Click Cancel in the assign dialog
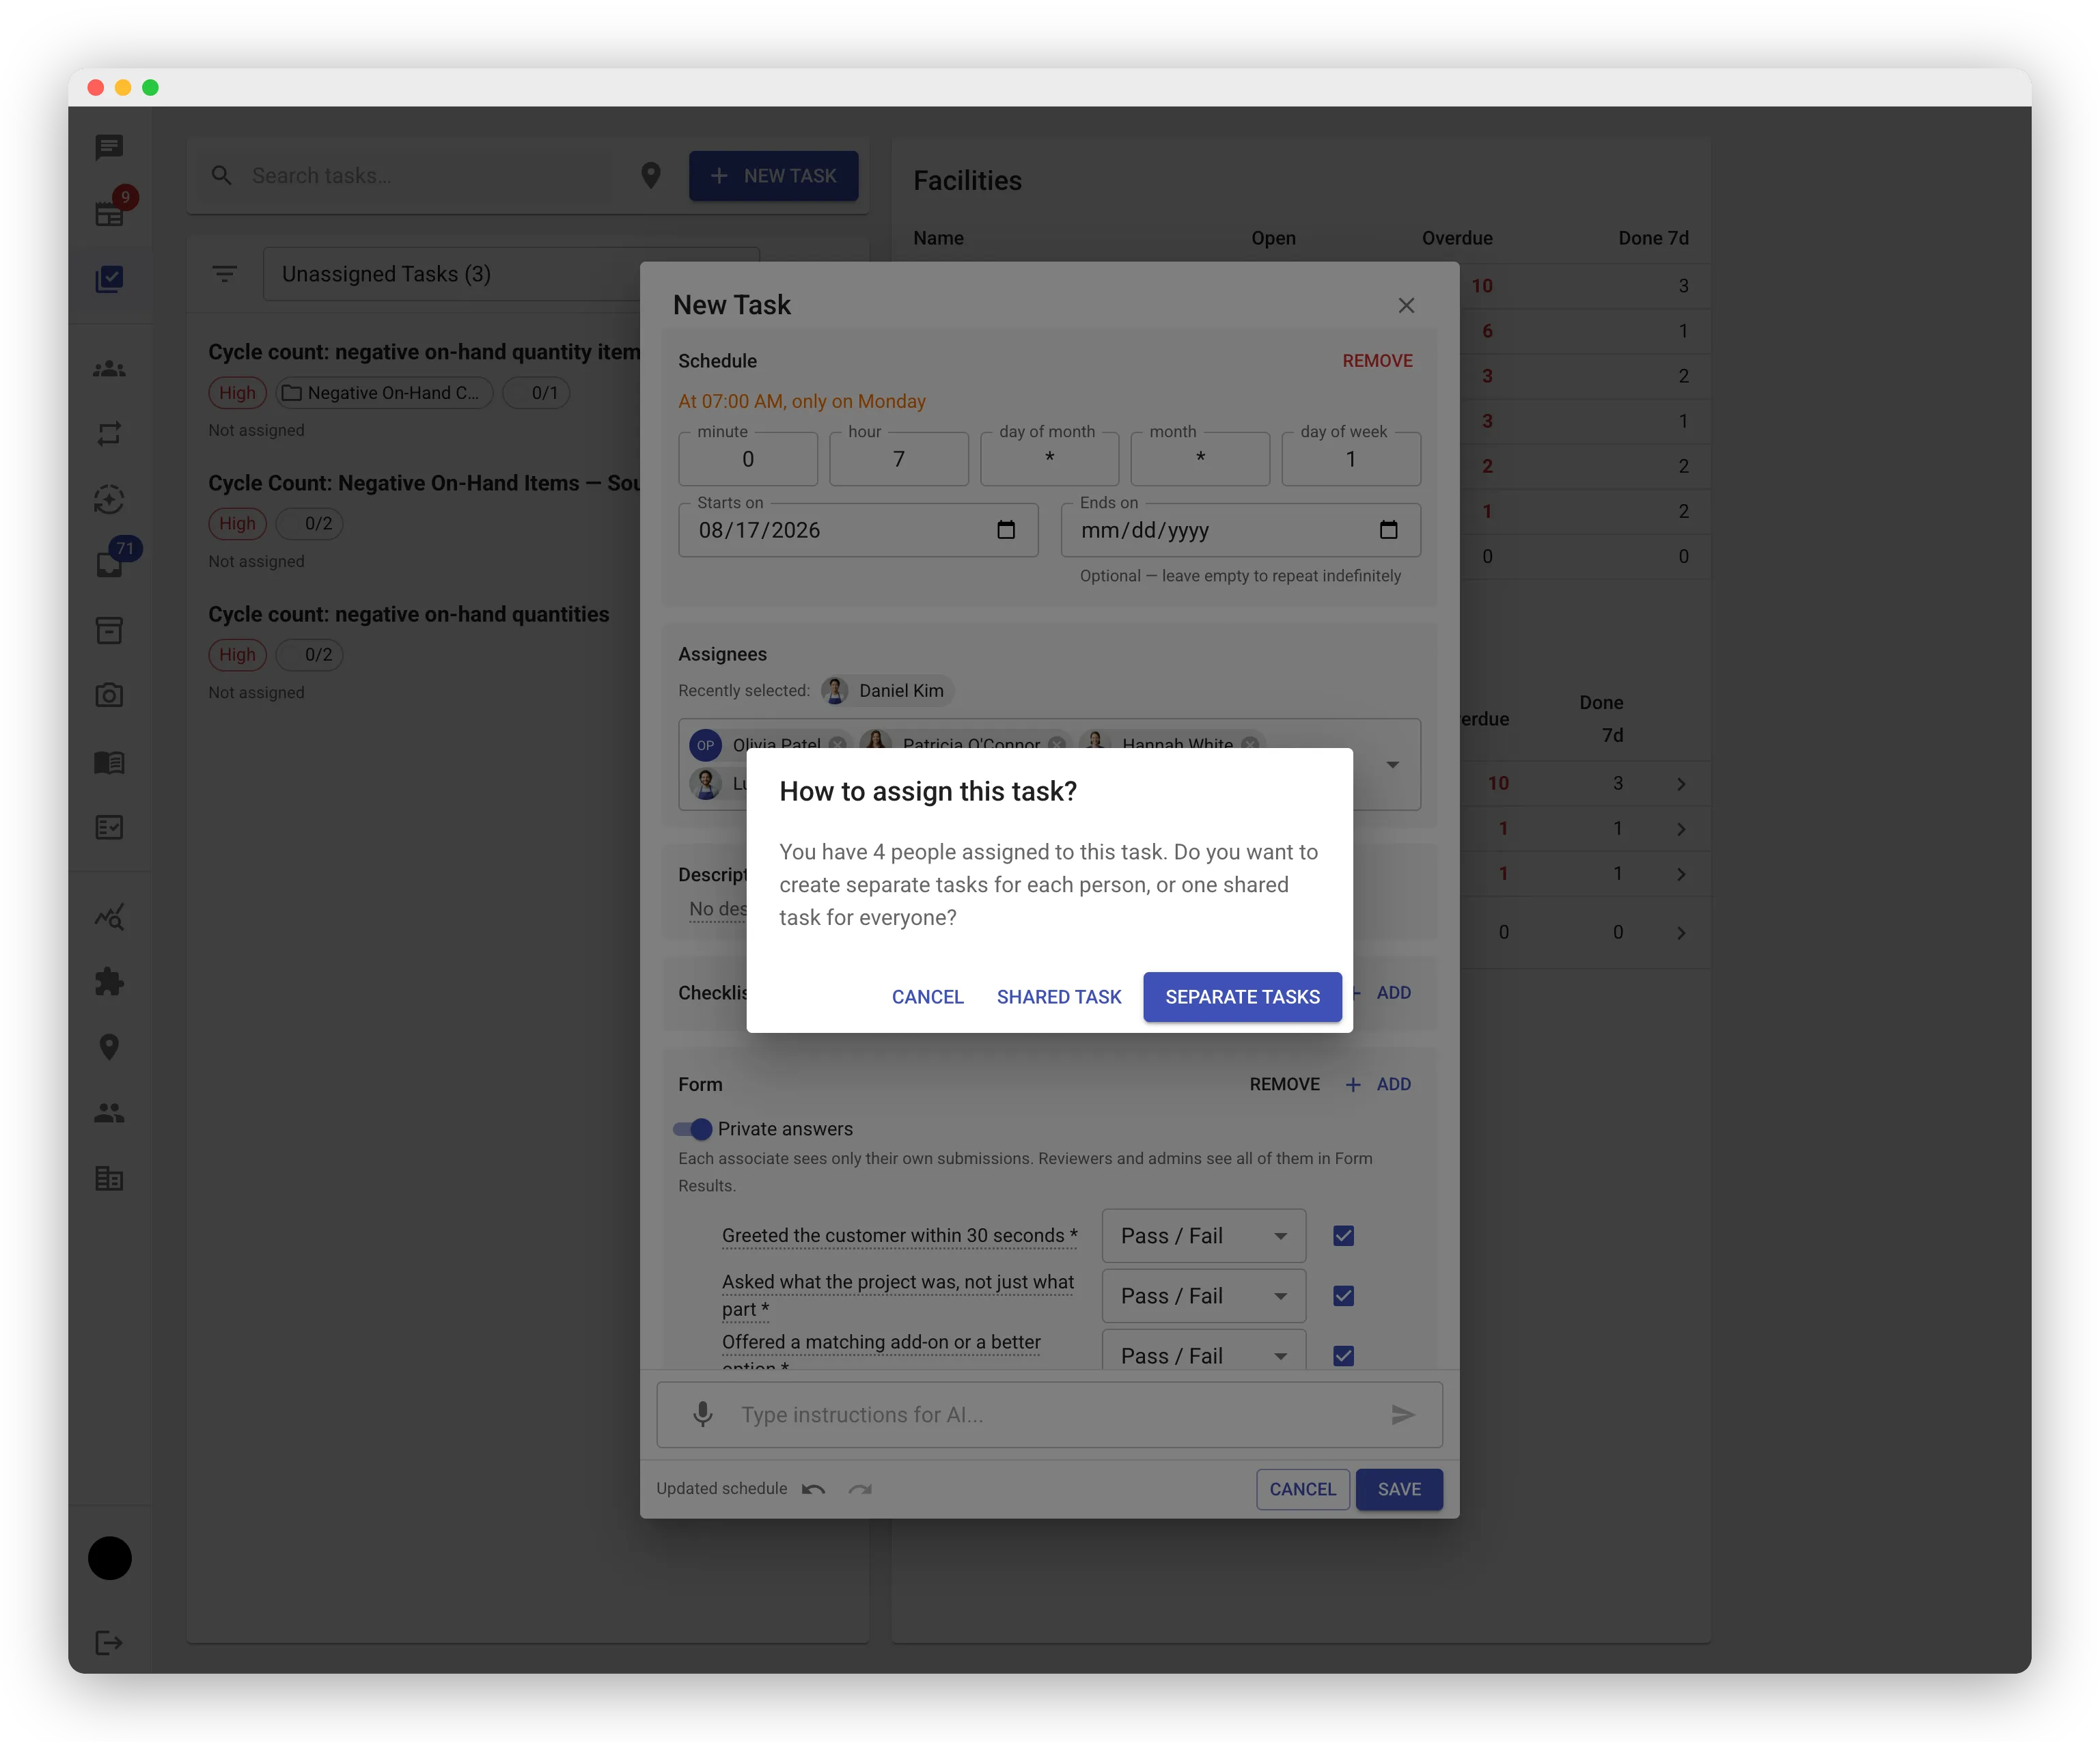Screen dimensions: 2100x1742 click(928, 997)
